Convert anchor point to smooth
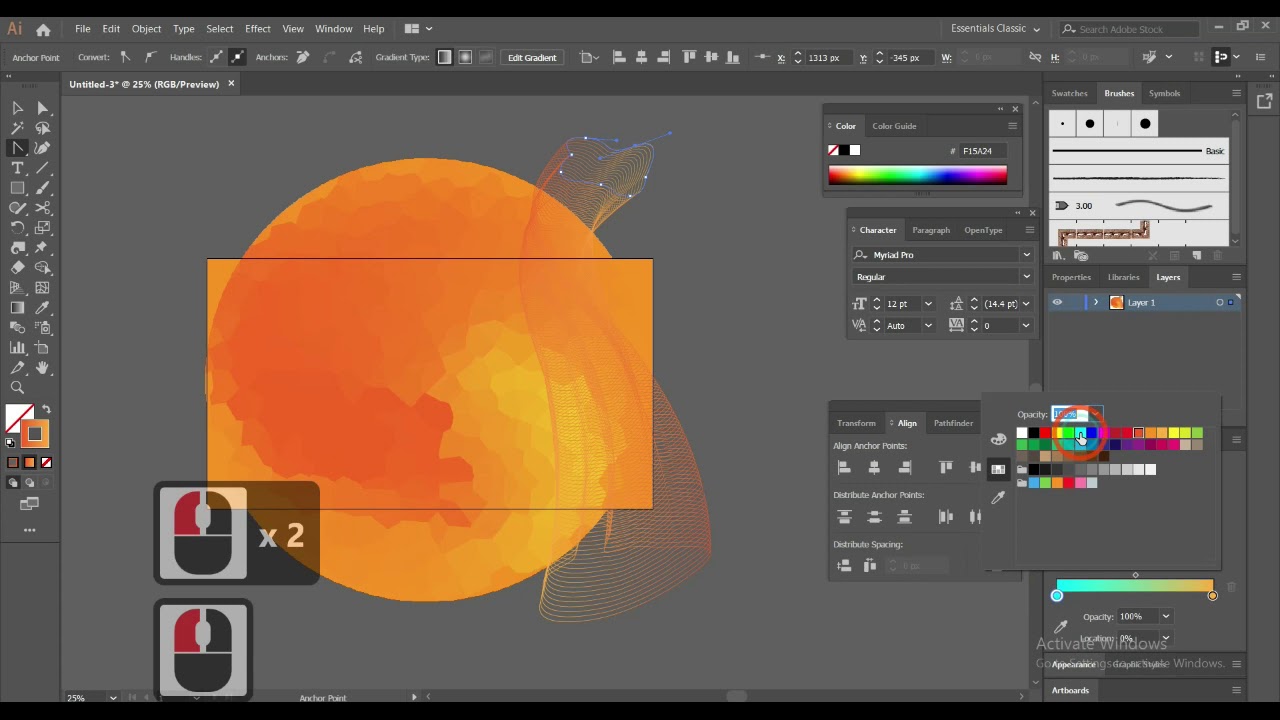Image resolution: width=1280 pixels, height=720 pixels. tap(150, 57)
